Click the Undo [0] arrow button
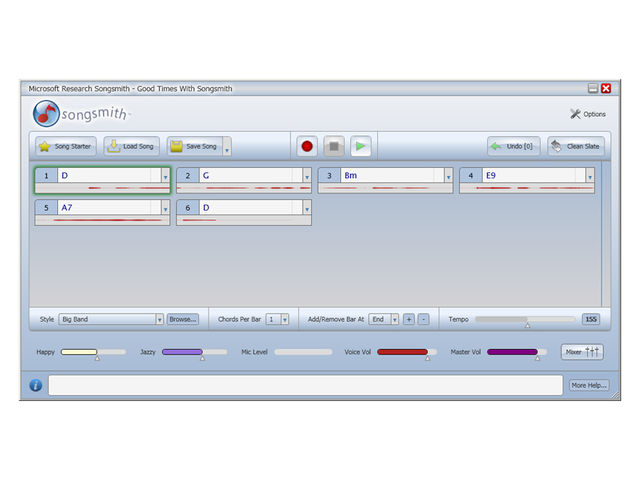Image resolution: width=640 pixels, height=480 pixels. click(514, 146)
